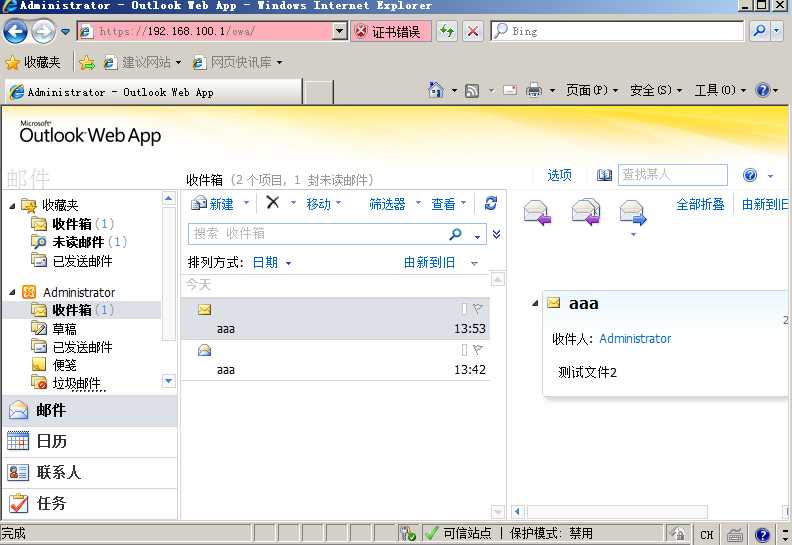Click the Administrator recipient link
This screenshot has height=545, width=792.
pos(635,338)
